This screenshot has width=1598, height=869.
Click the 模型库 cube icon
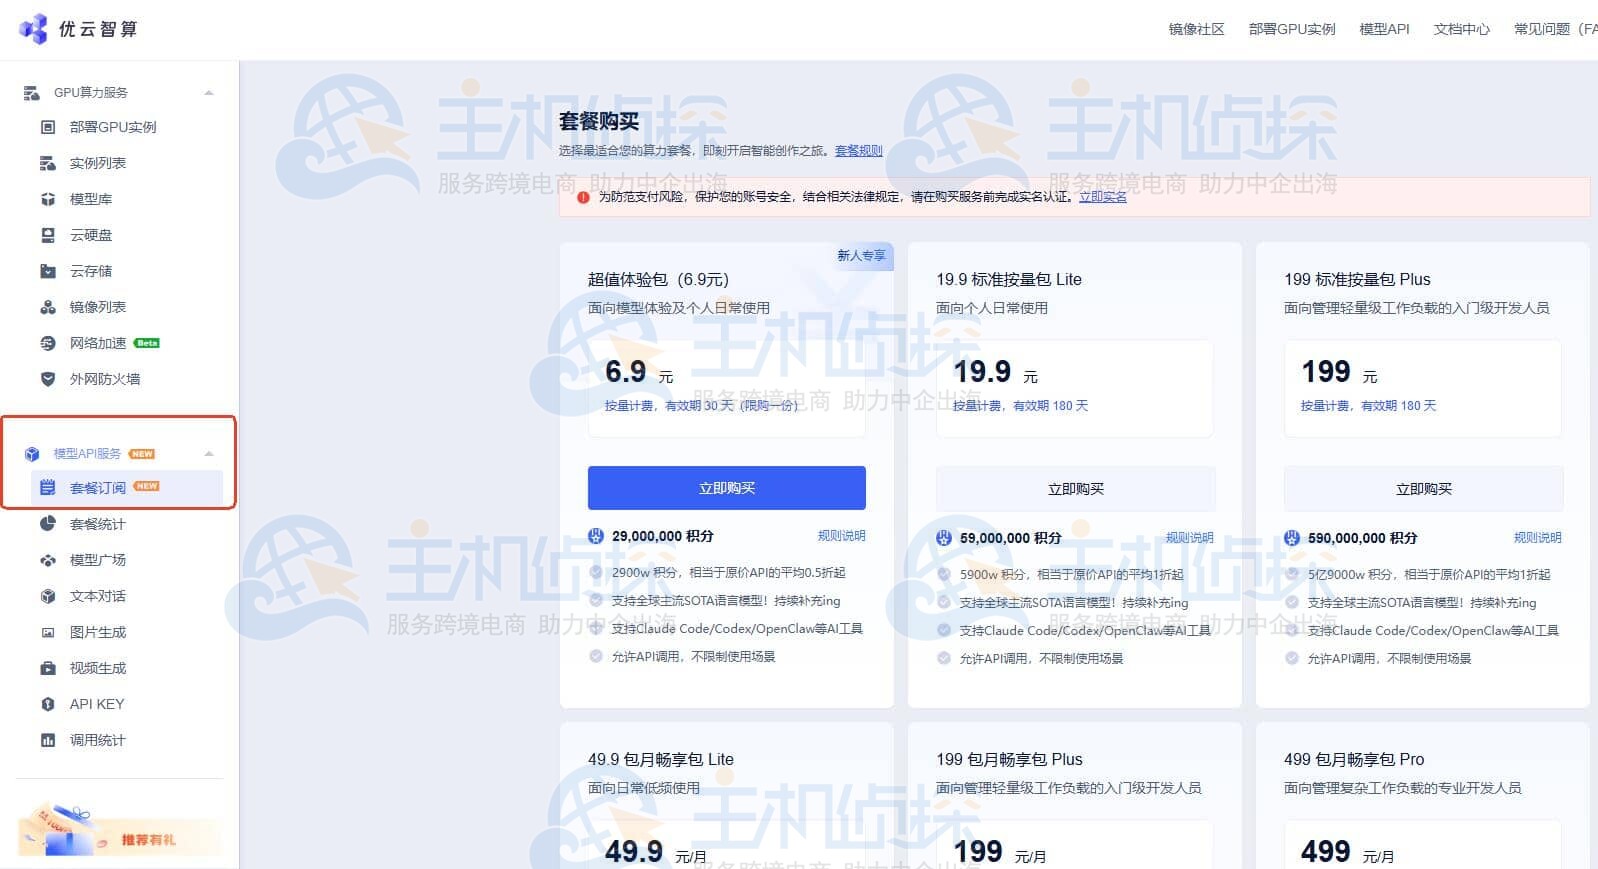48,199
